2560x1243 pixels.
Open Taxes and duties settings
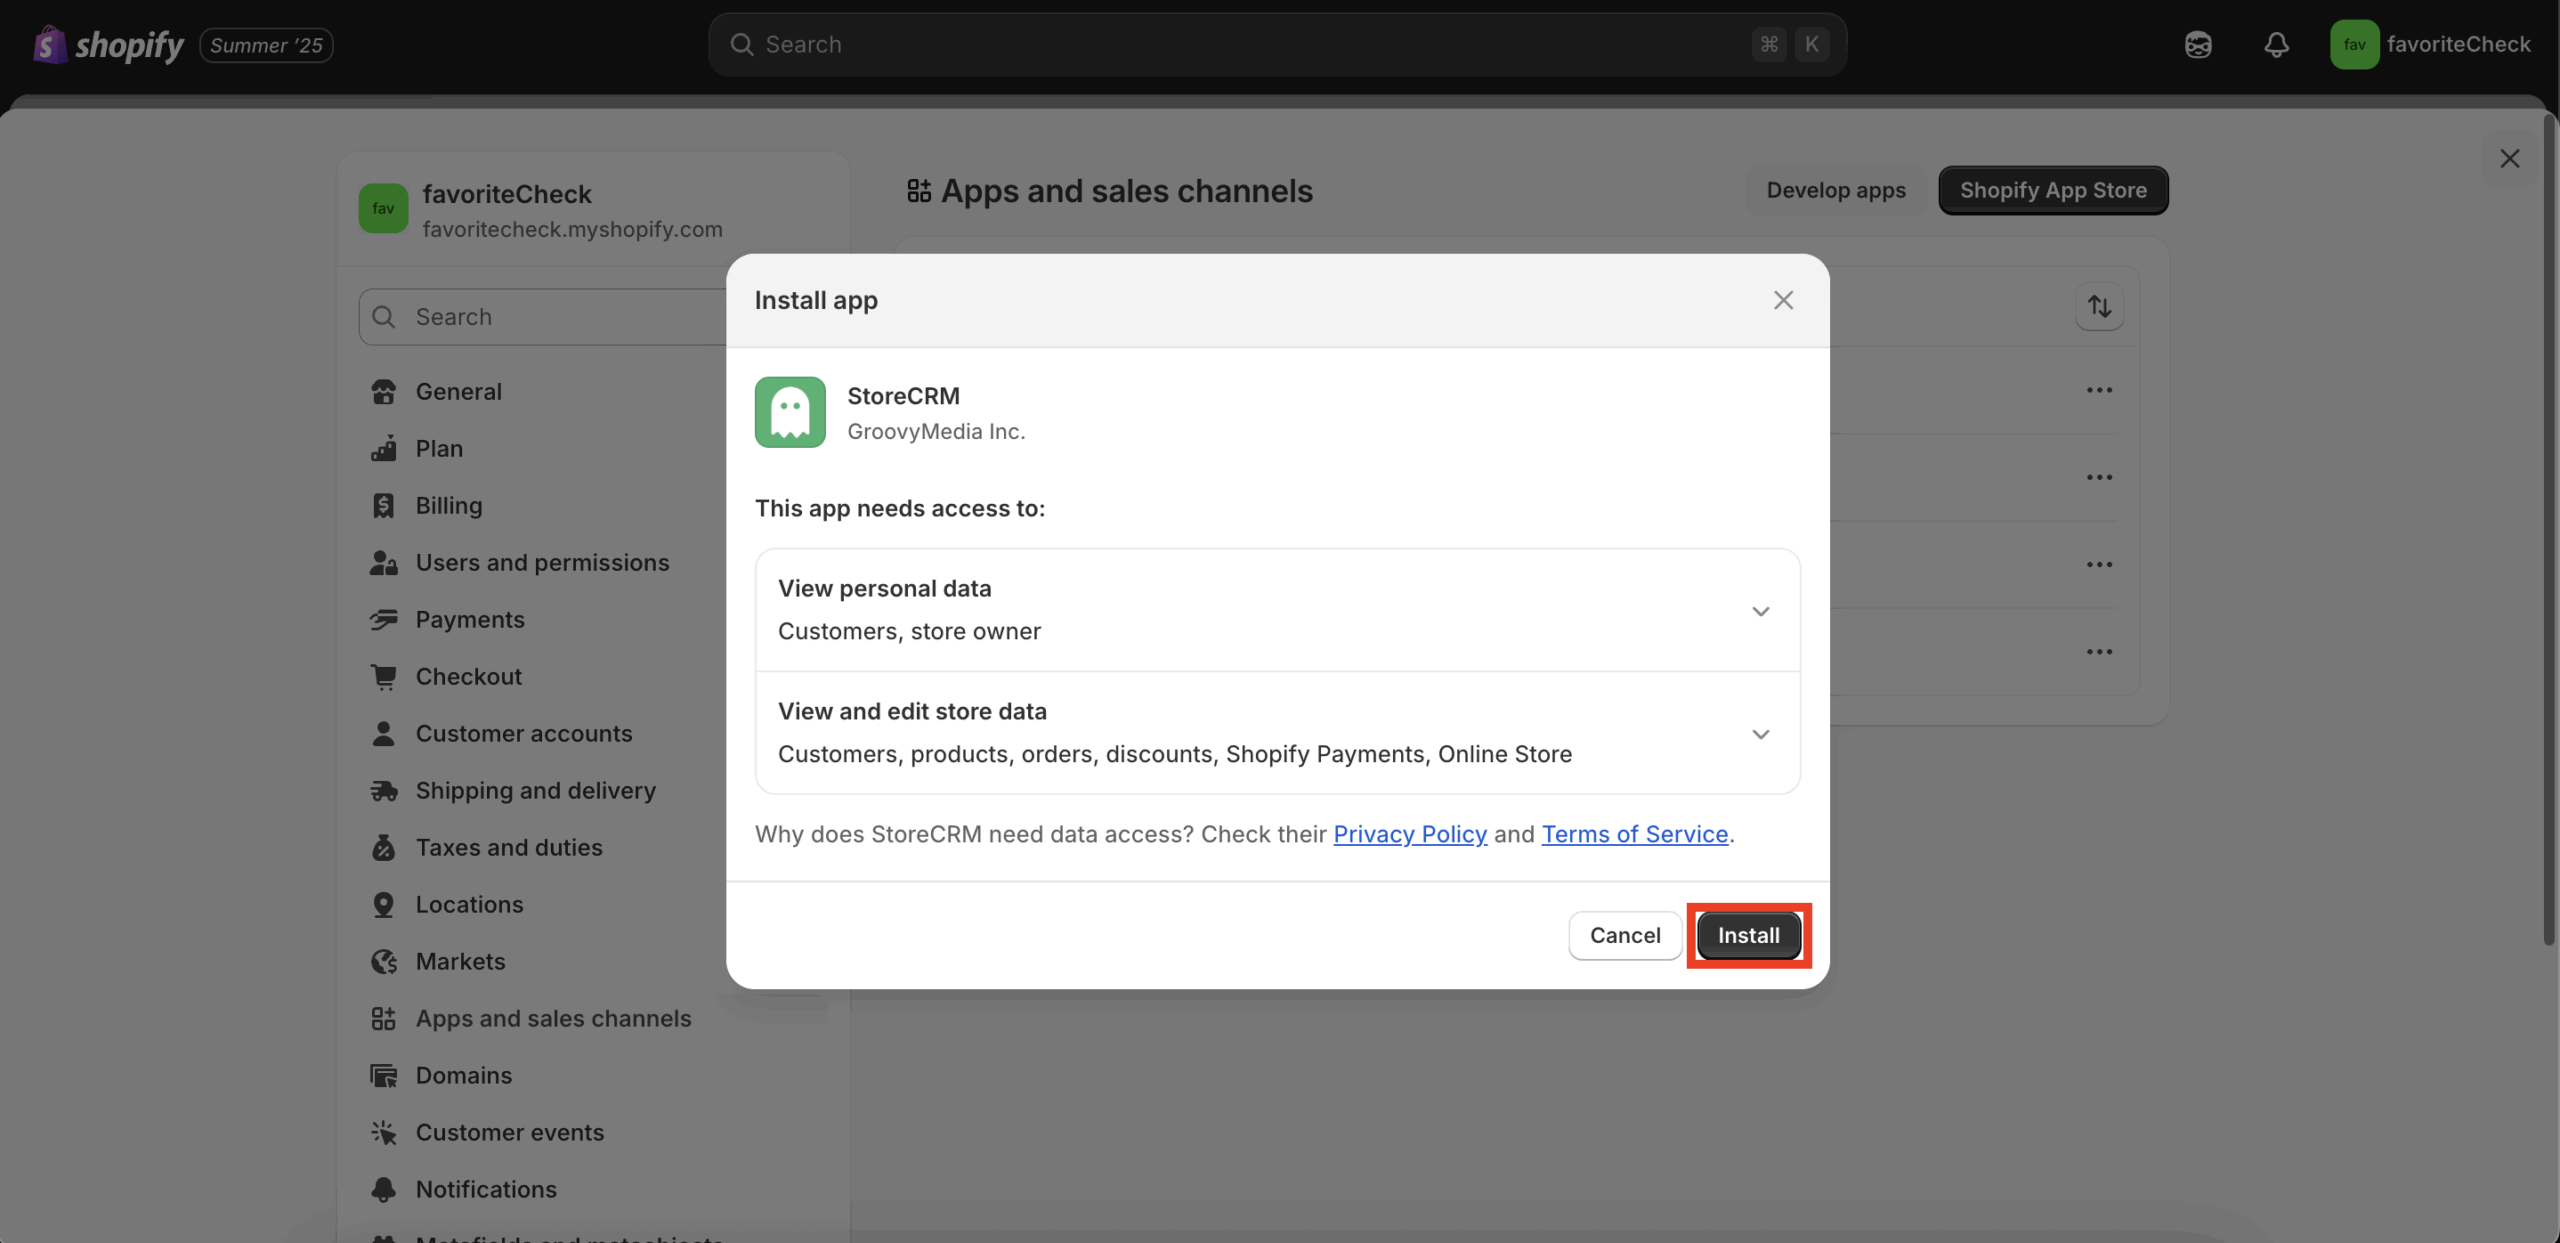[x=509, y=847]
